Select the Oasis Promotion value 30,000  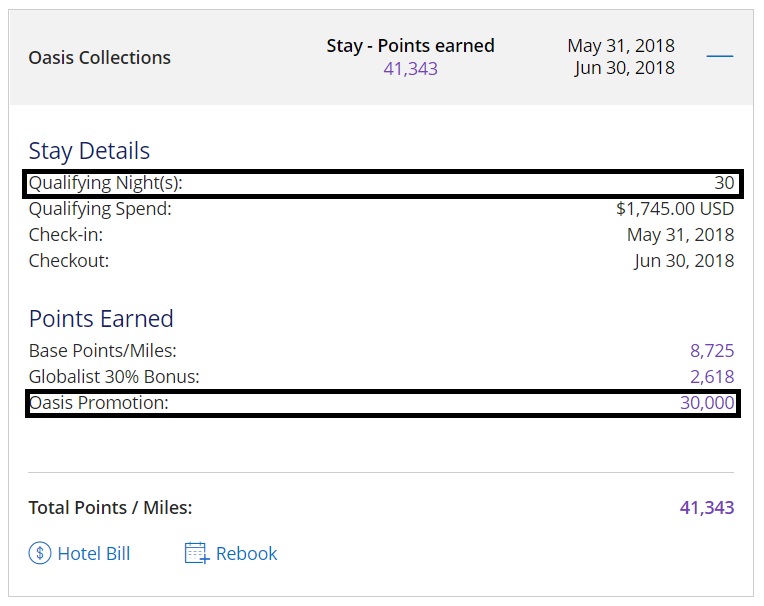706,403
